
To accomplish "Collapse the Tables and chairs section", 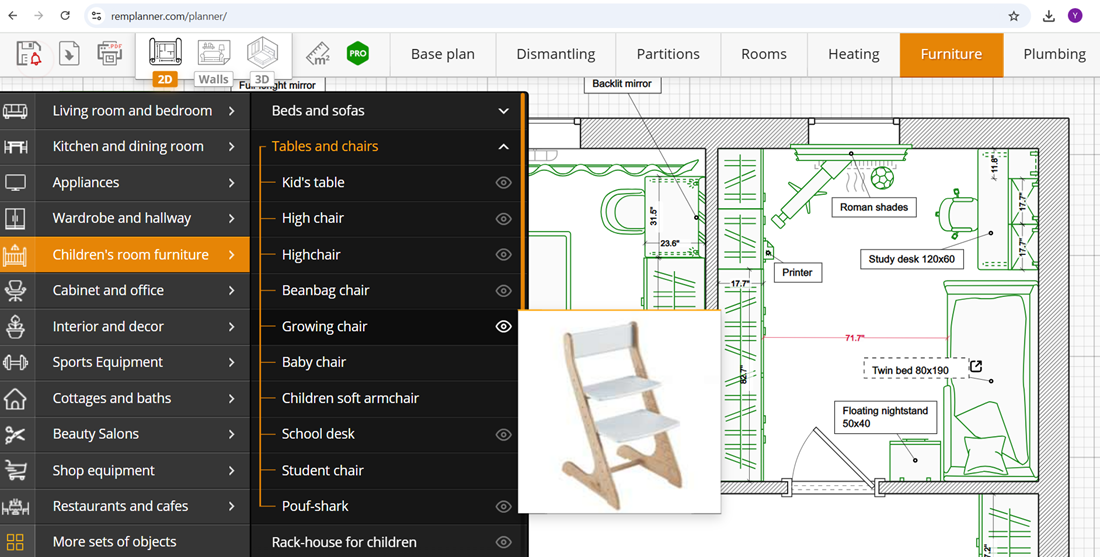I will 503,147.
